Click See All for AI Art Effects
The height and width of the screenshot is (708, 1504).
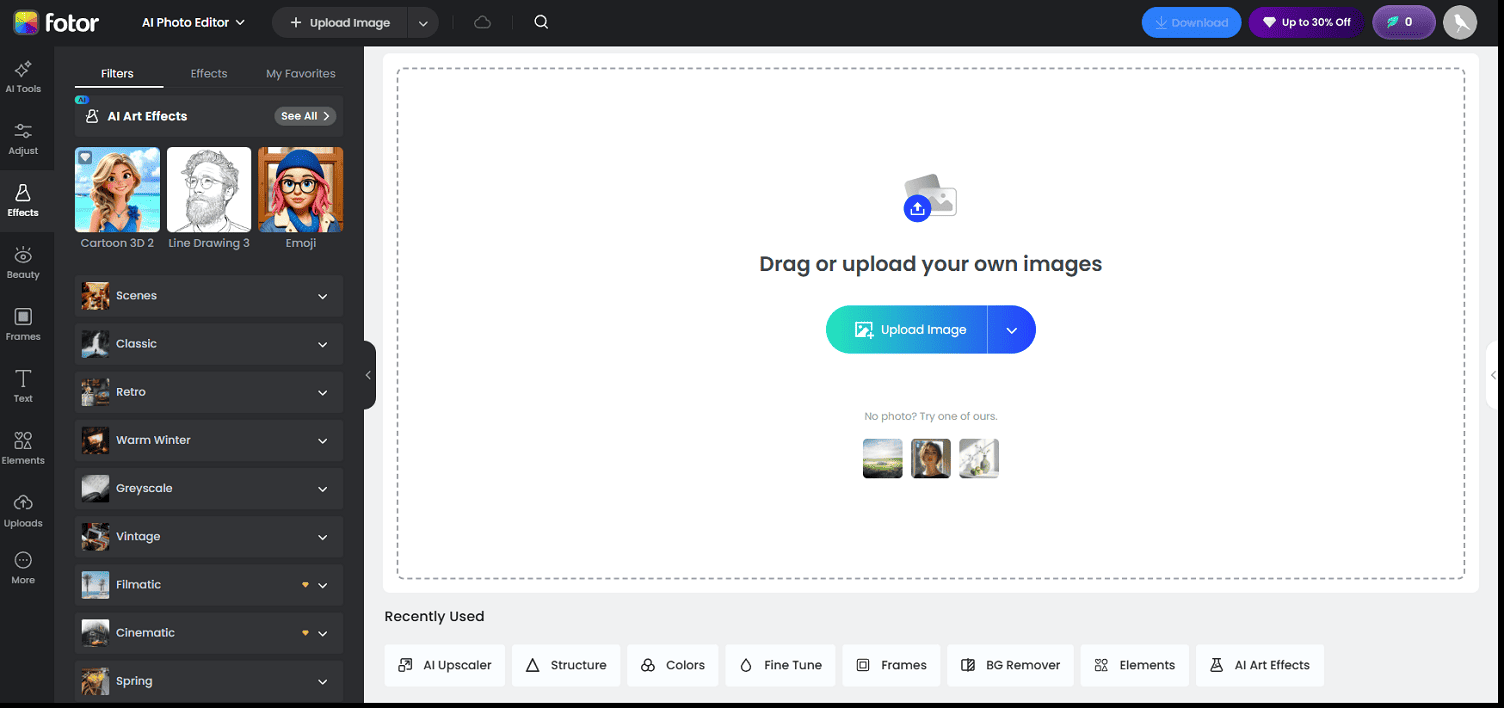point(305,115)
